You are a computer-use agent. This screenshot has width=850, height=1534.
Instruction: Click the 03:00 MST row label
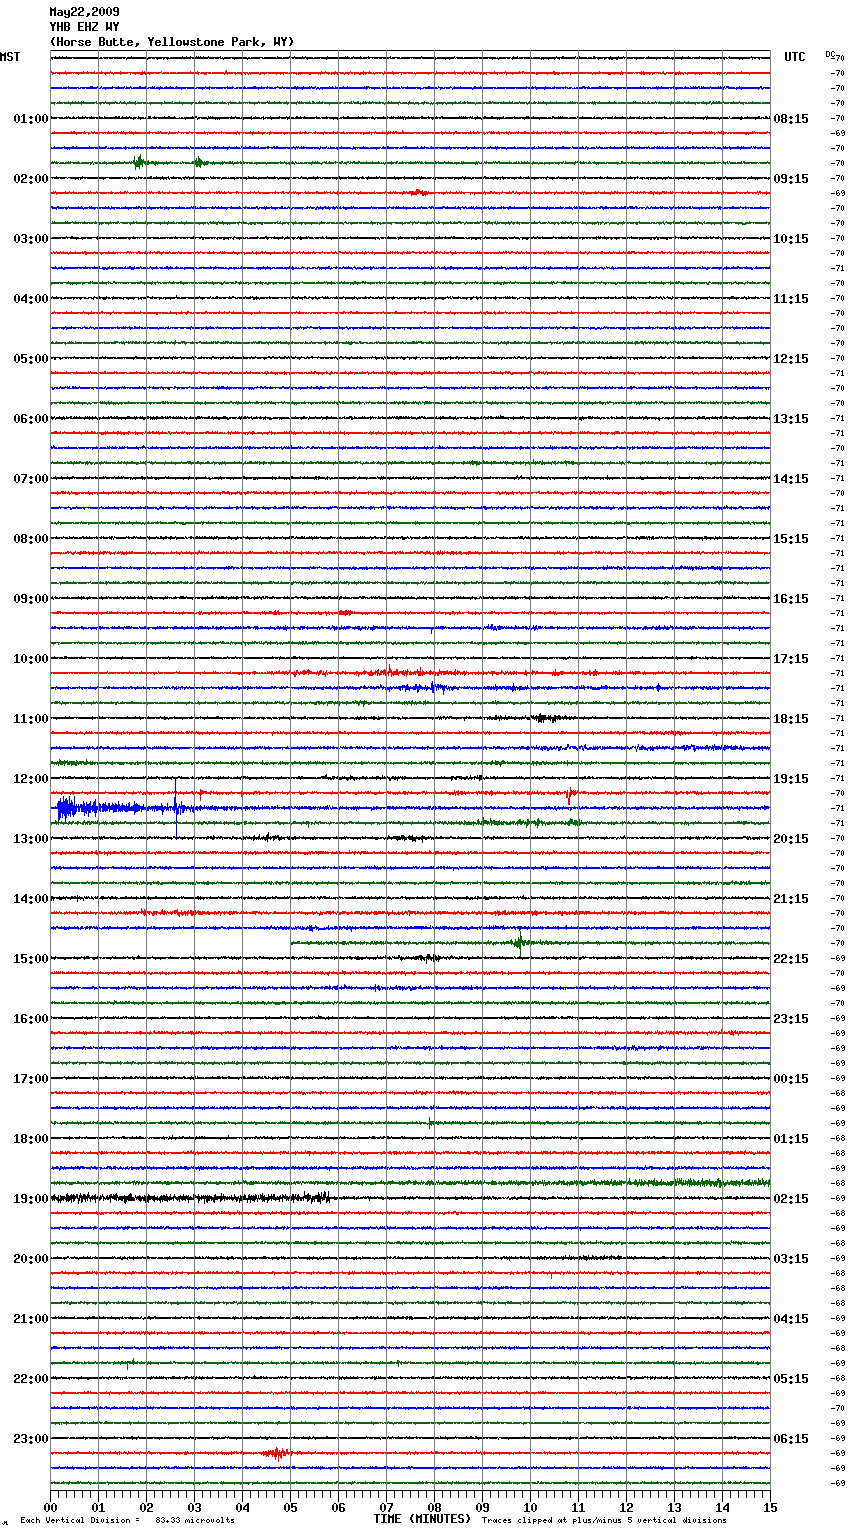[x=31, y=239]
